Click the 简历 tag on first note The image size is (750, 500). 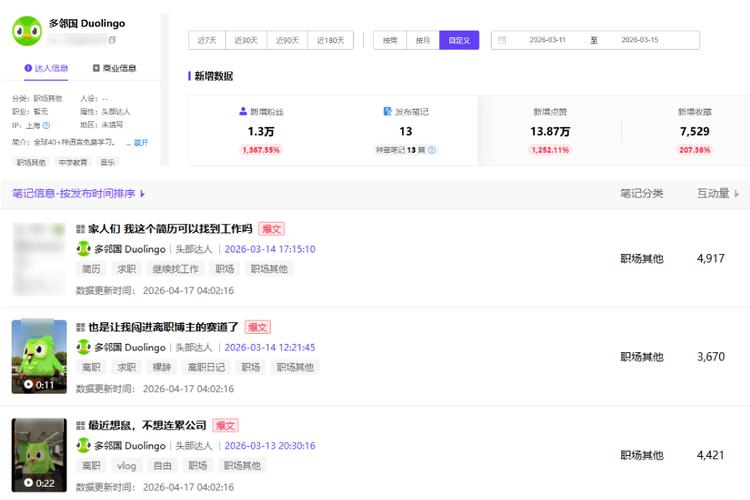click(91, 269)
